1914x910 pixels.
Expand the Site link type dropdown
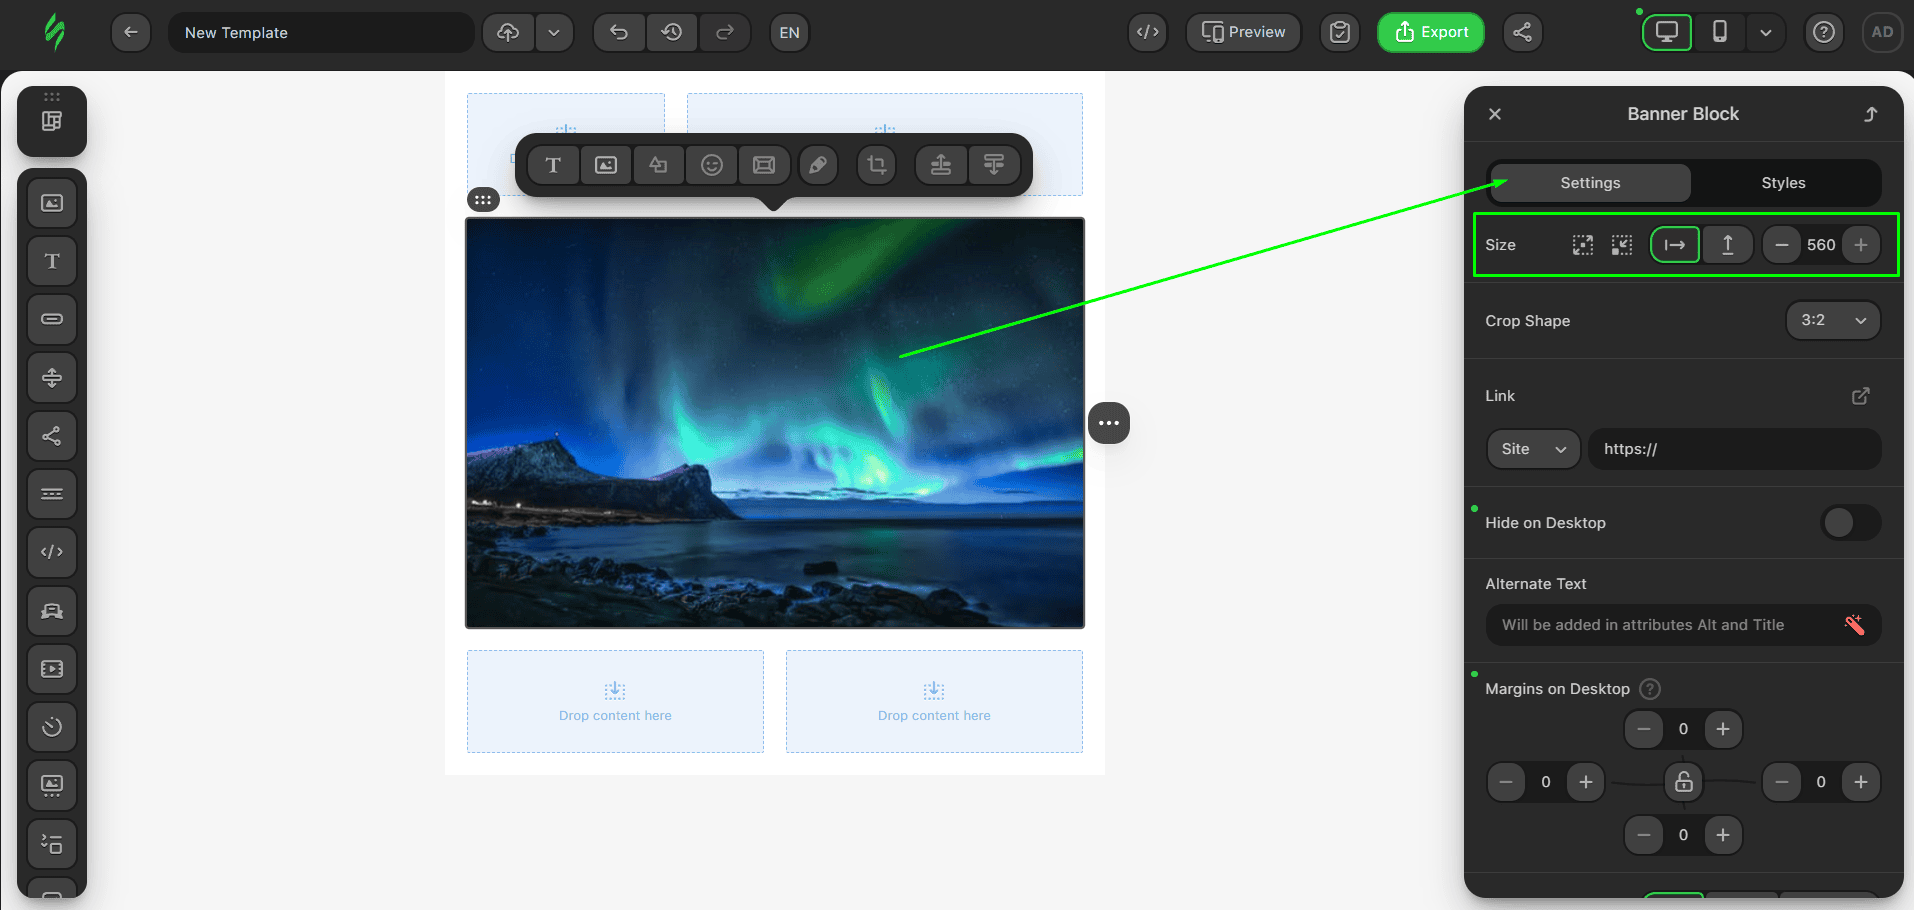(1533, 449)
